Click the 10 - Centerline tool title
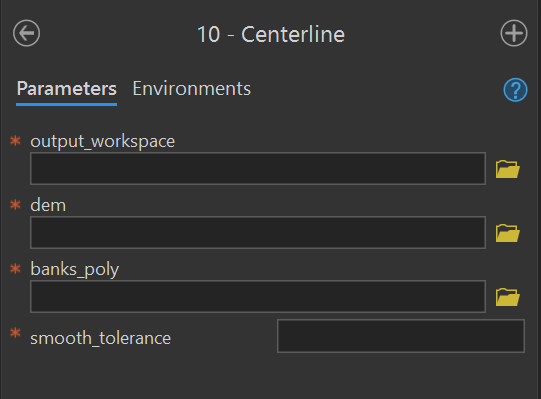 [x=271, y=34]
